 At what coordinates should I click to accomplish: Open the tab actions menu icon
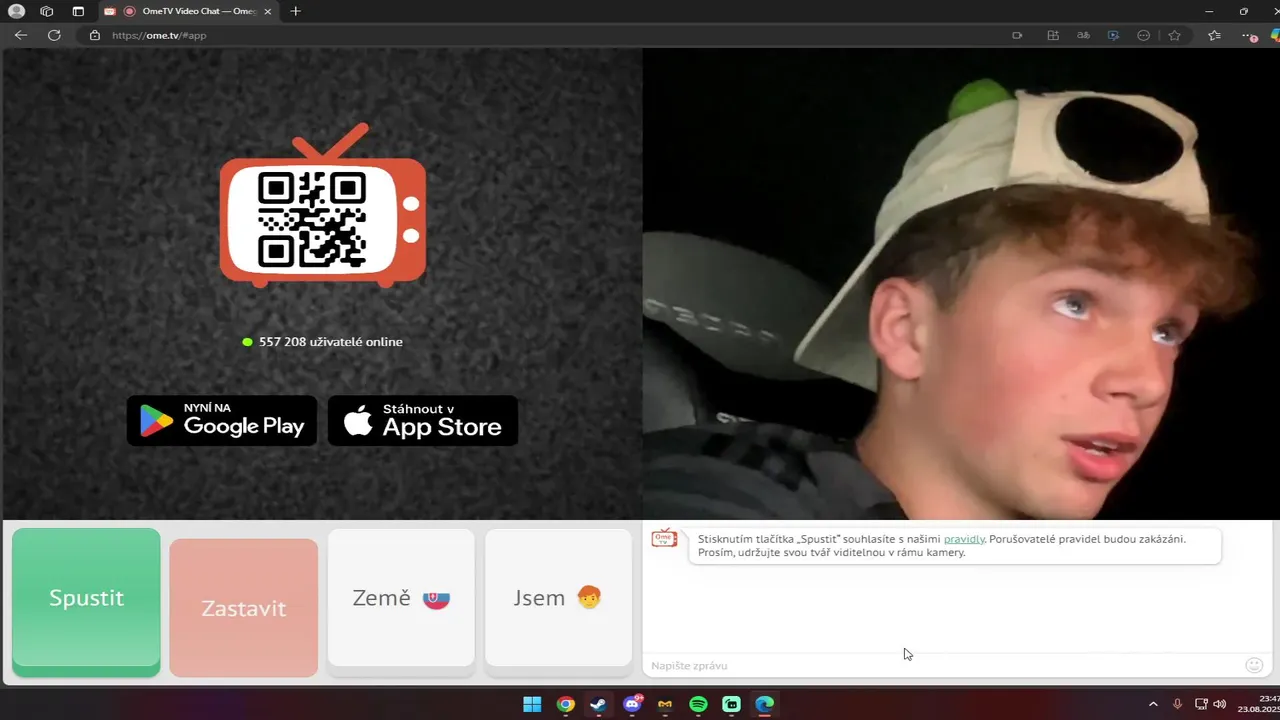pos(78,11)
